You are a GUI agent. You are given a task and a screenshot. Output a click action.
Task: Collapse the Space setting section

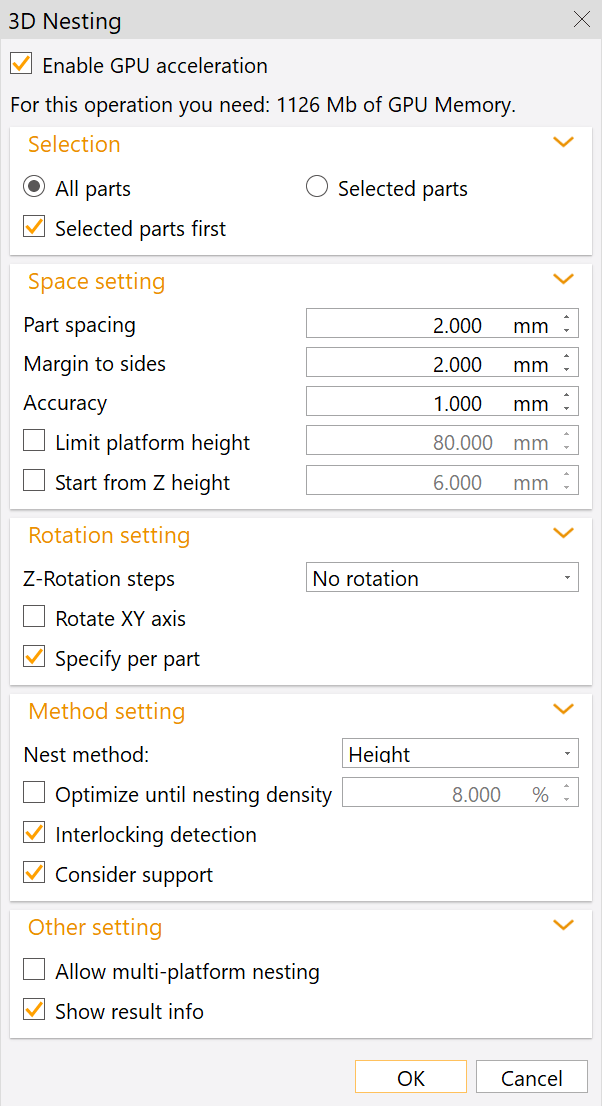(x=563, y=279)
